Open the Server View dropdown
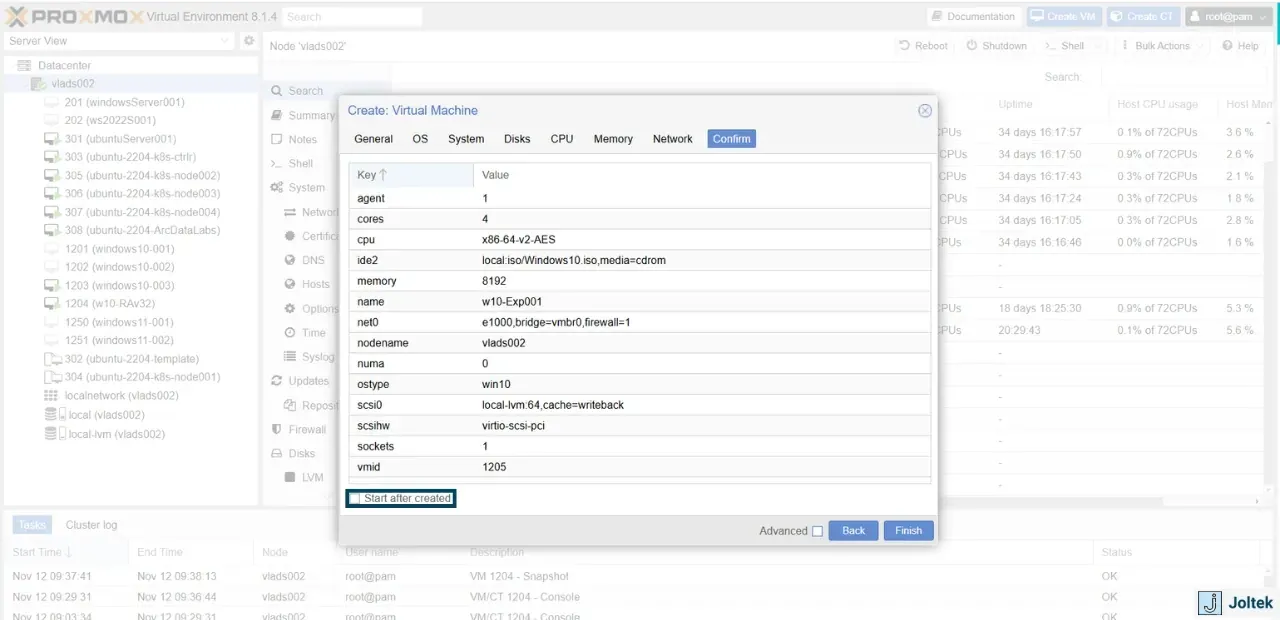 118,41
